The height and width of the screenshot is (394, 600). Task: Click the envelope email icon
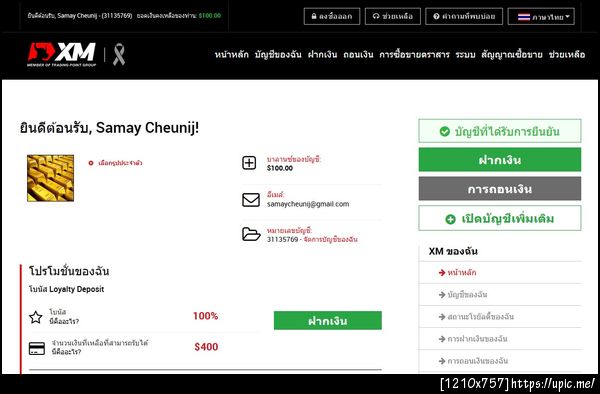click(x=251, y=200)
